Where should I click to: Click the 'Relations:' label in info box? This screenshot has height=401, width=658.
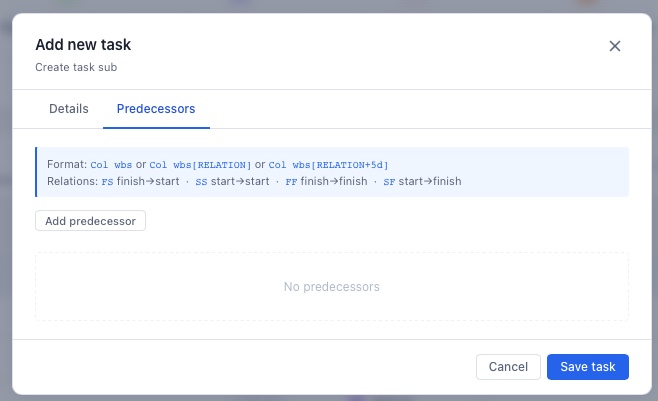72,182
